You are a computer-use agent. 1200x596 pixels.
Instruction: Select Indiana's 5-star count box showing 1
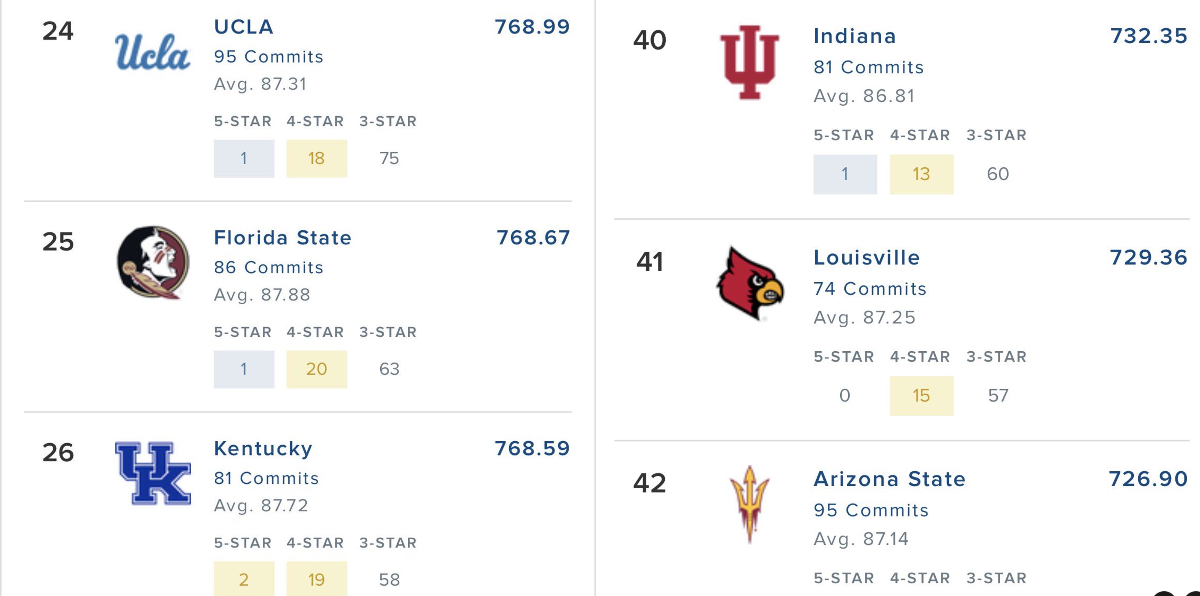(845, 174)
